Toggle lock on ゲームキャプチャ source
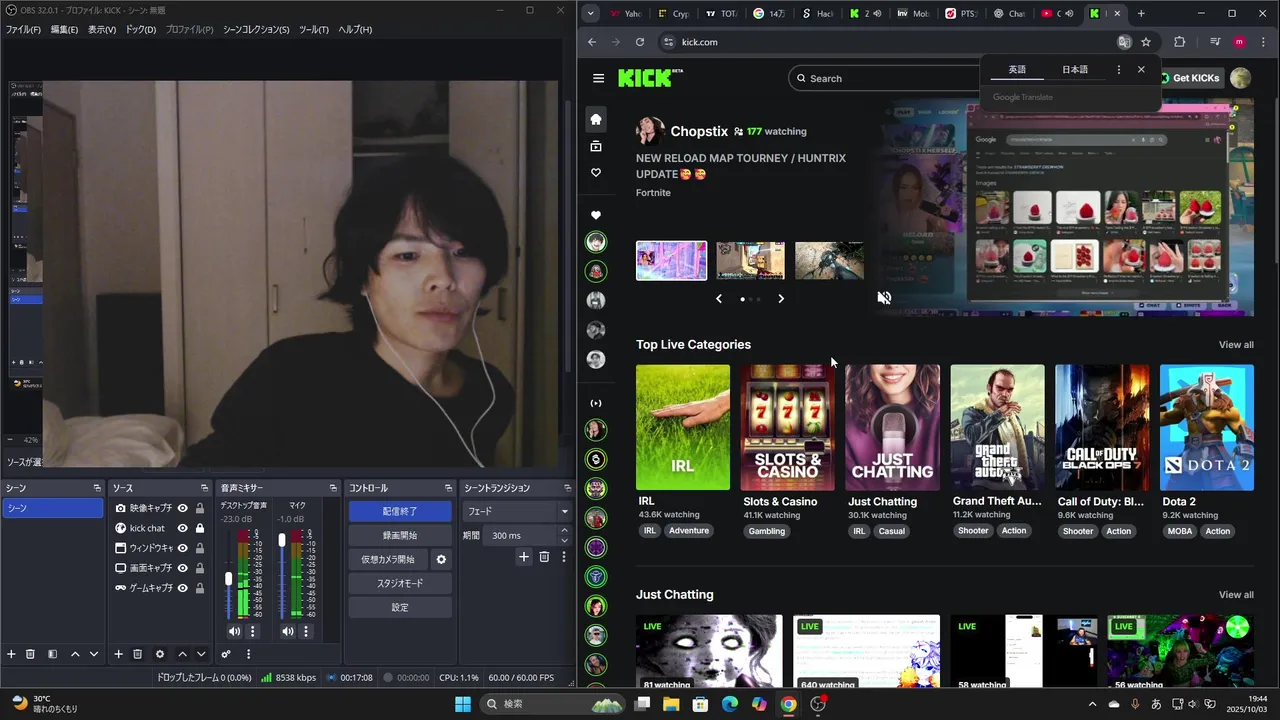This screenshot has width=1280, height=720. pos(200,588)
